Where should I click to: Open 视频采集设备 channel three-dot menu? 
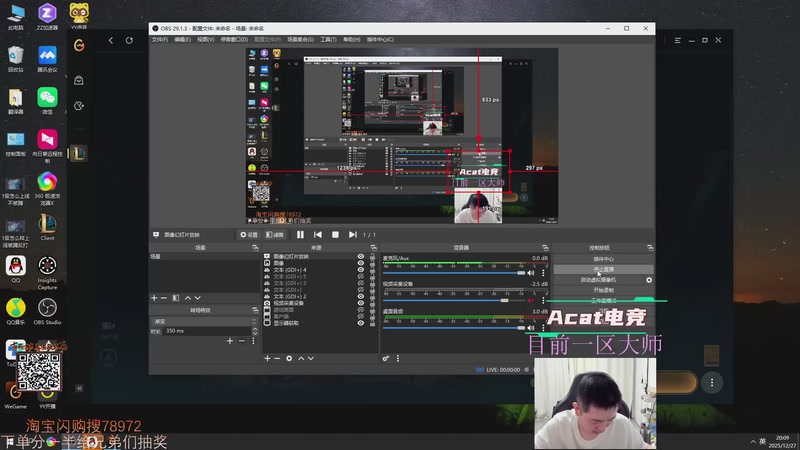[x=543, y=301]
